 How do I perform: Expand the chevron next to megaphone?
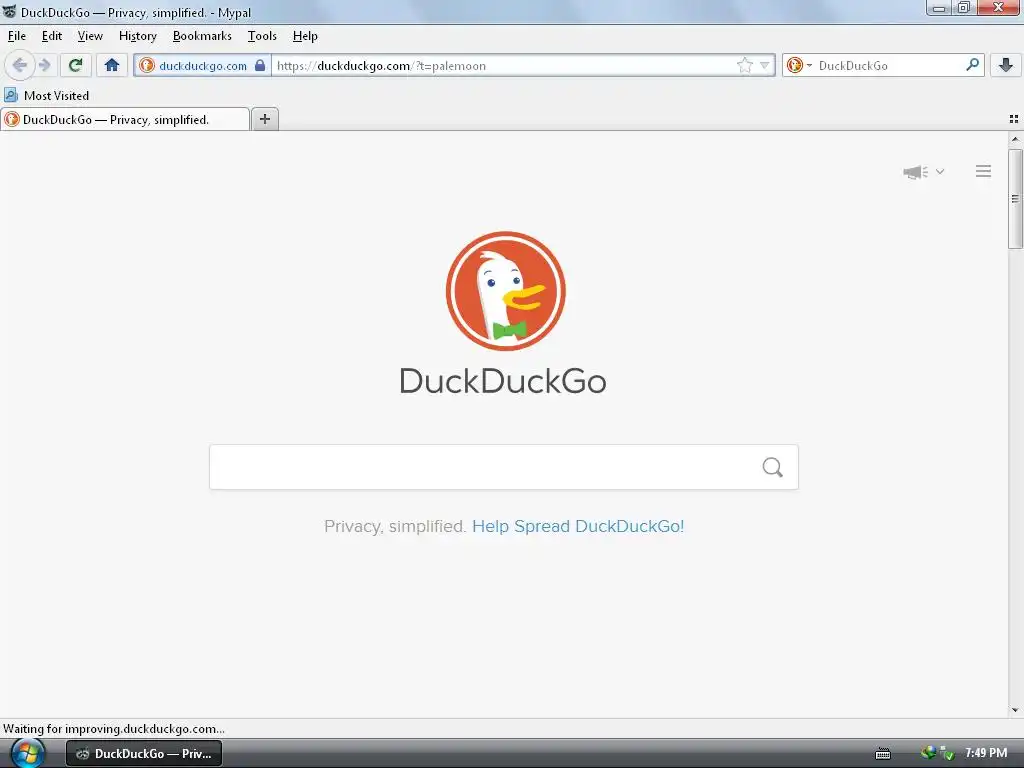coord(940,172)
